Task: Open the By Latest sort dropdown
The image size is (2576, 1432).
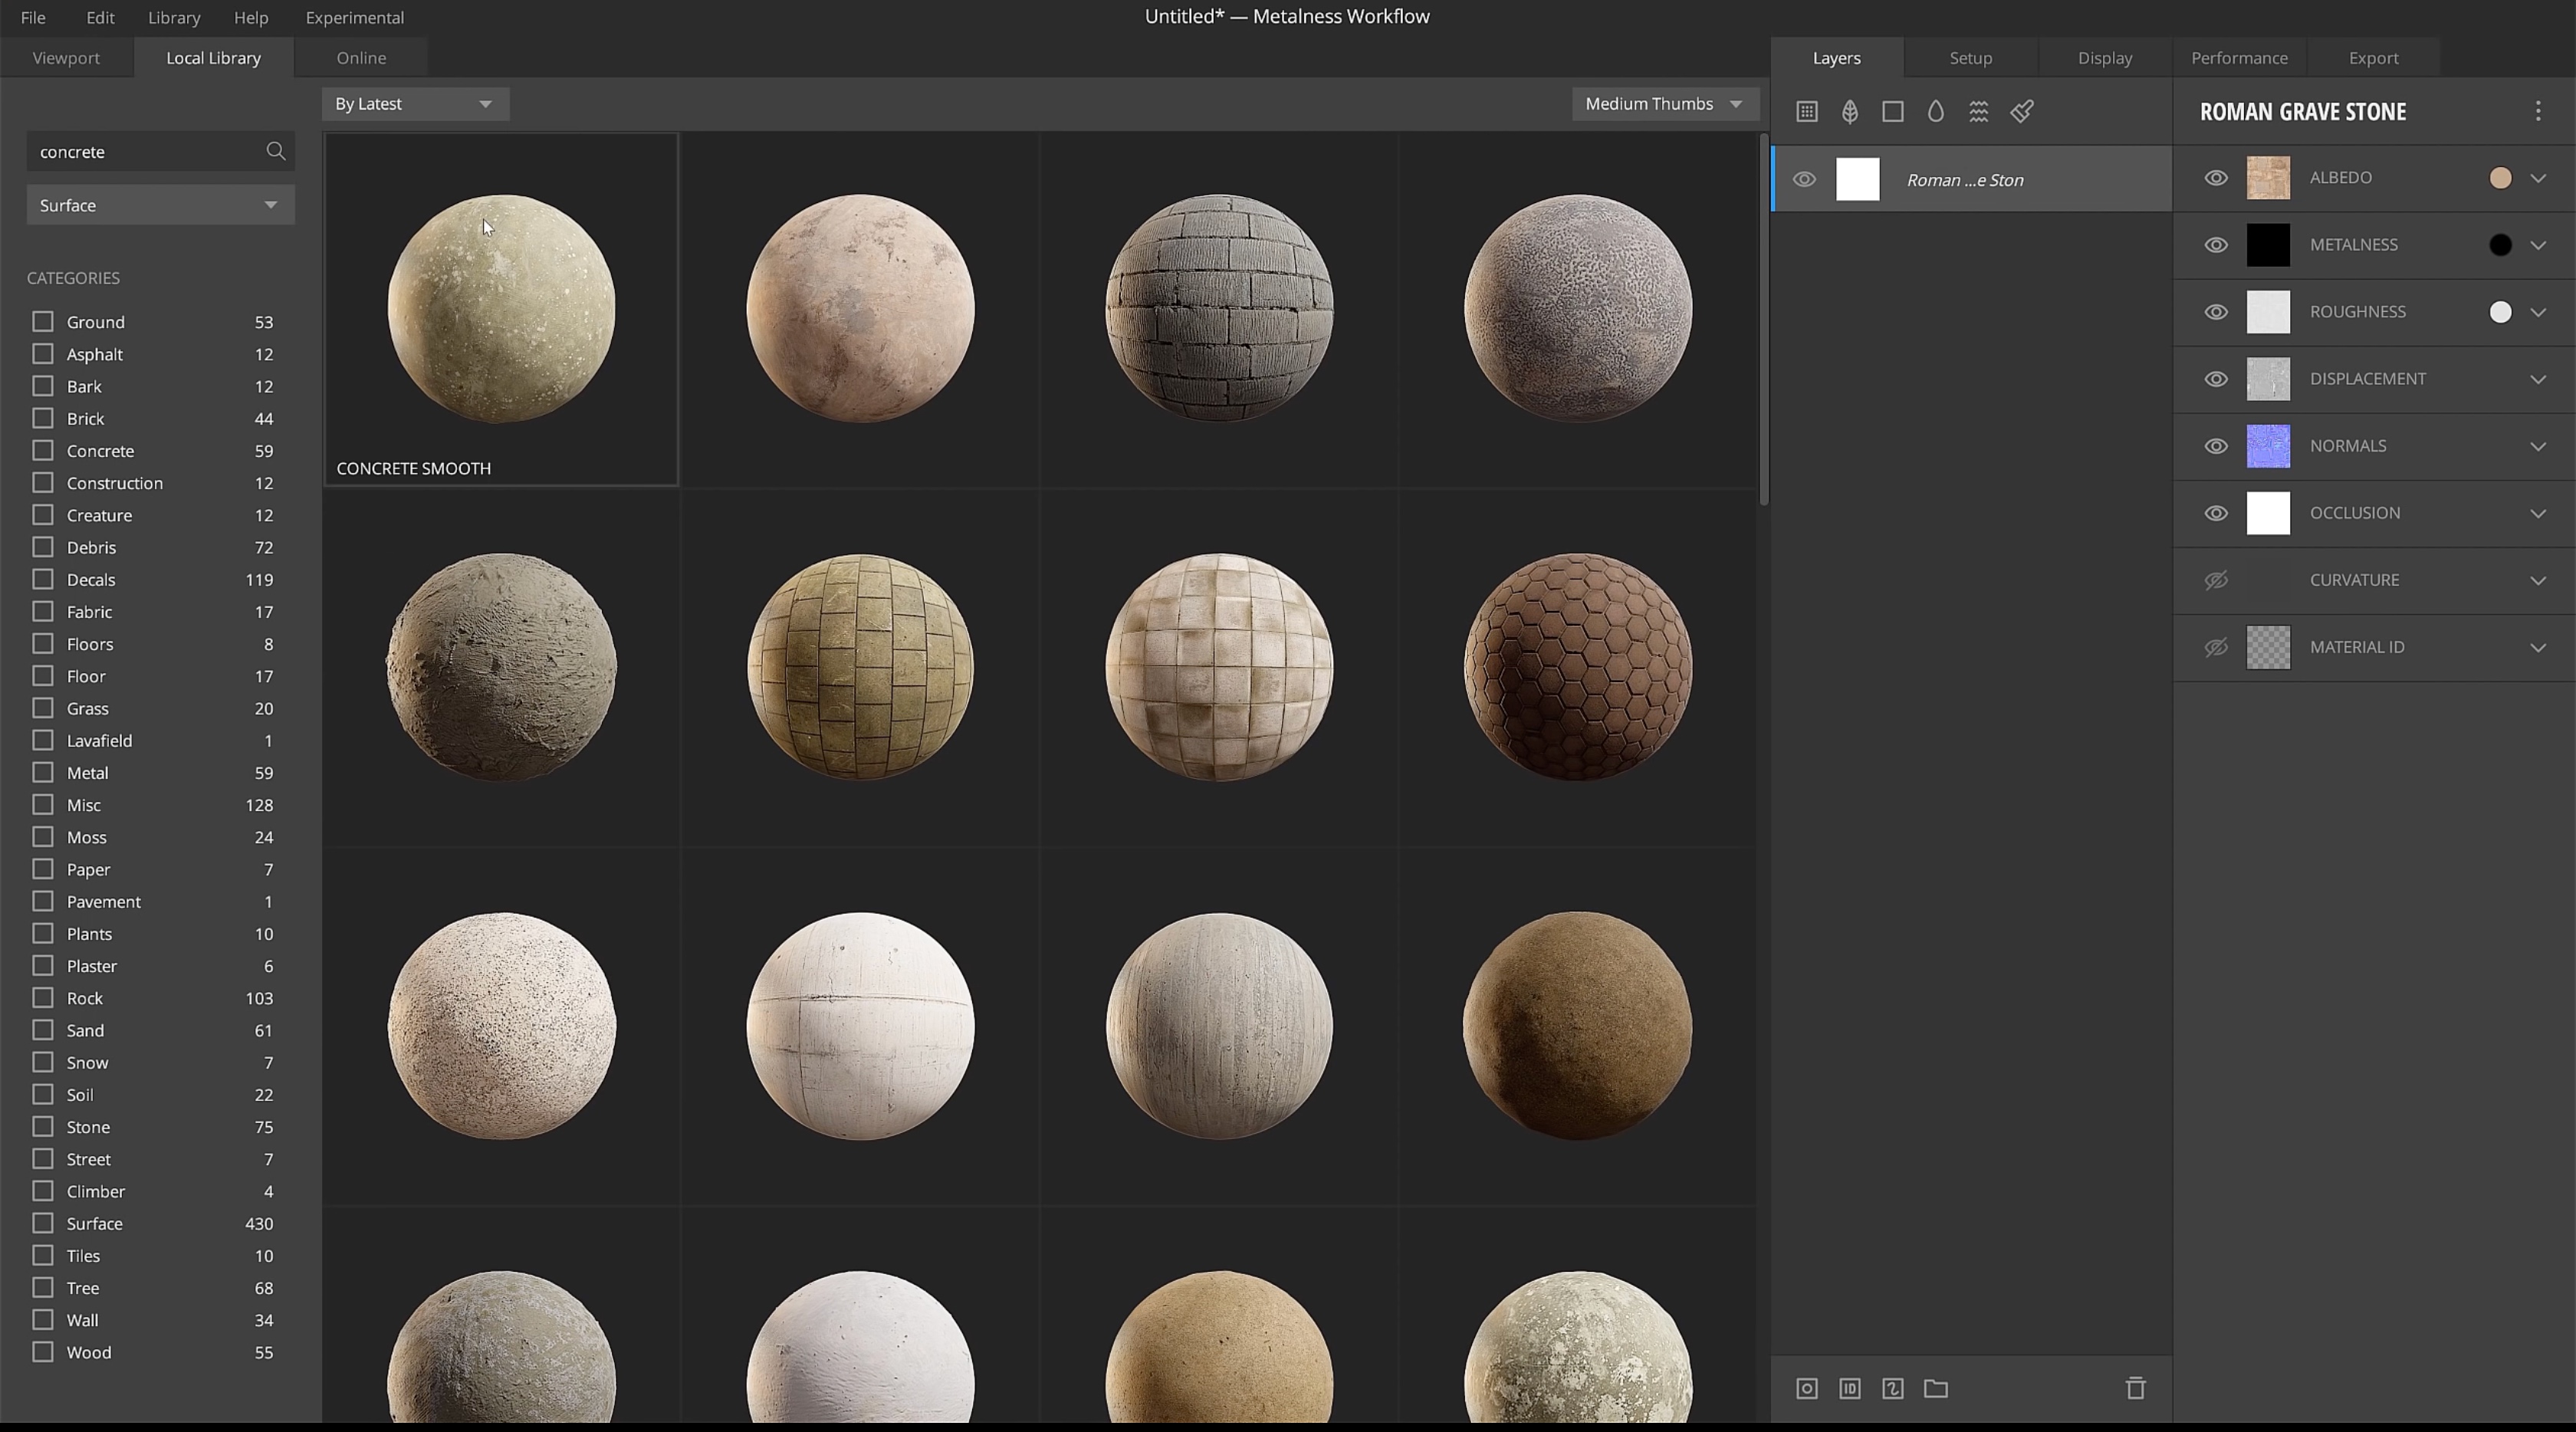Action: [415, 104]
